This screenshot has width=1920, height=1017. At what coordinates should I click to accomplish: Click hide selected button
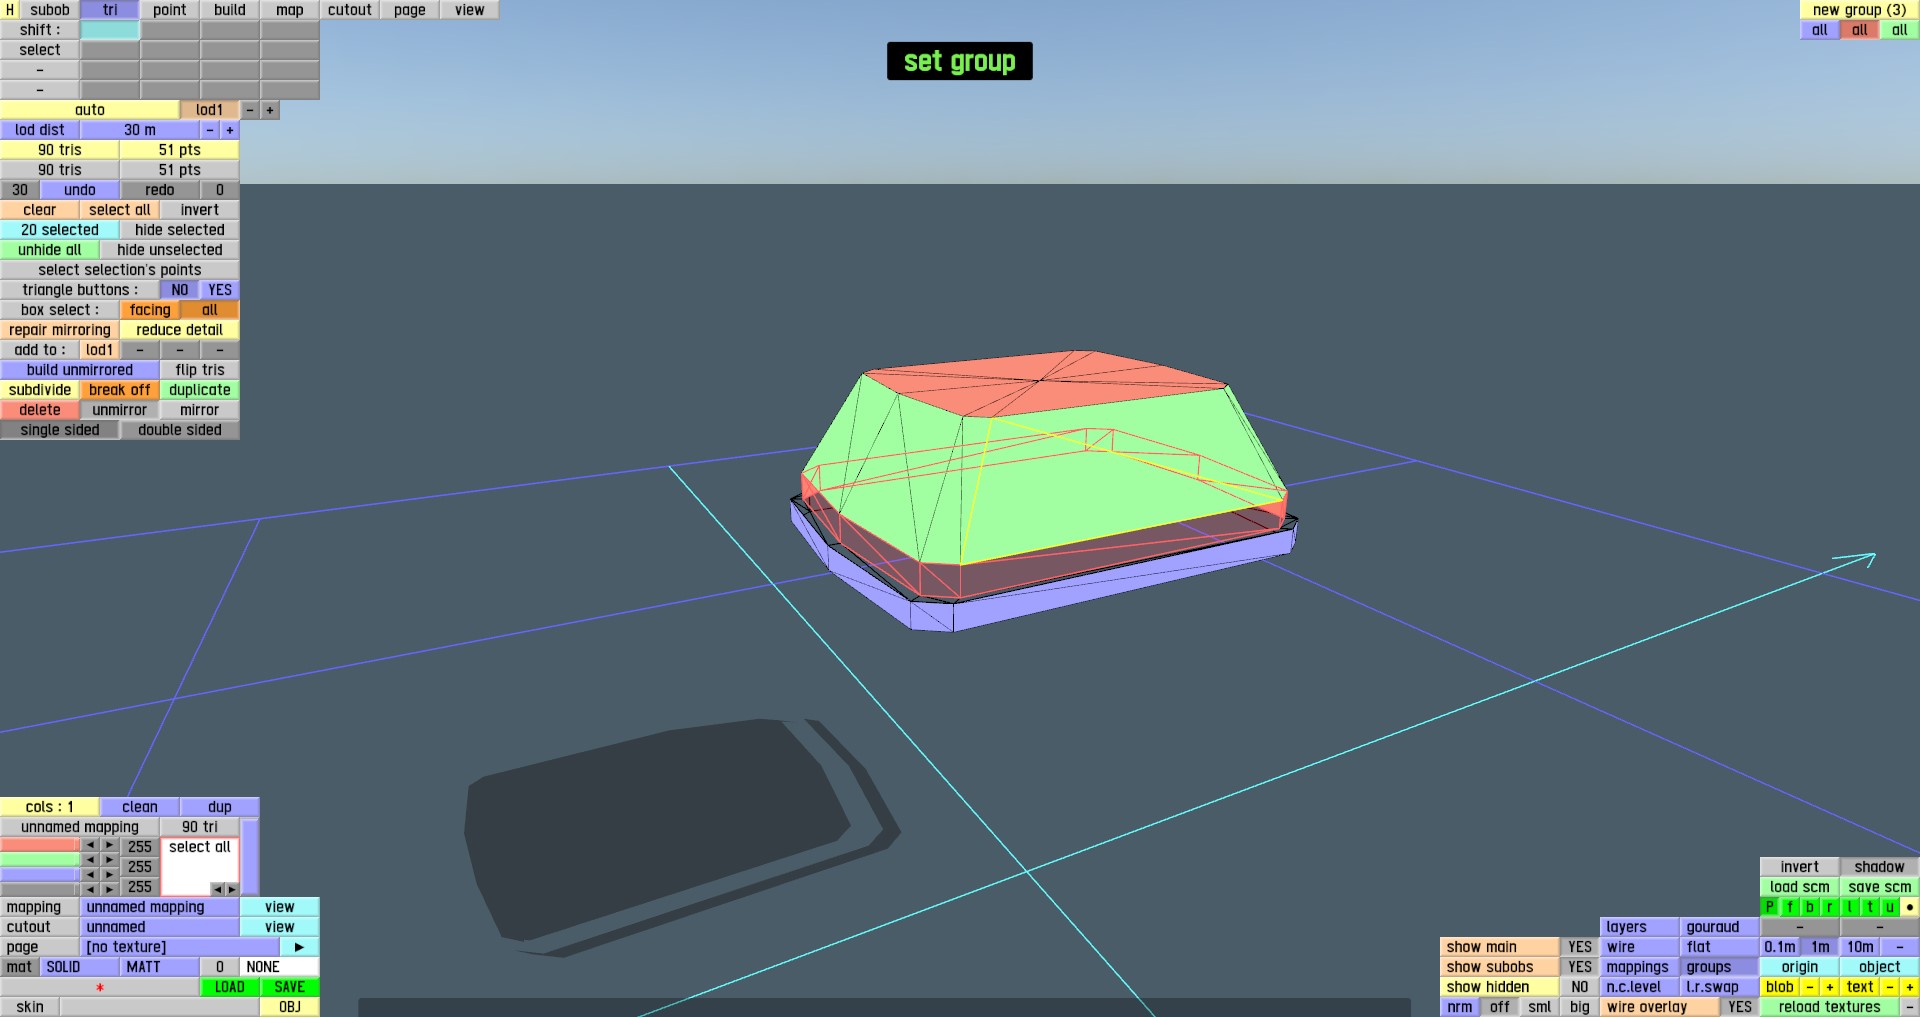click(x=180, y=230)
